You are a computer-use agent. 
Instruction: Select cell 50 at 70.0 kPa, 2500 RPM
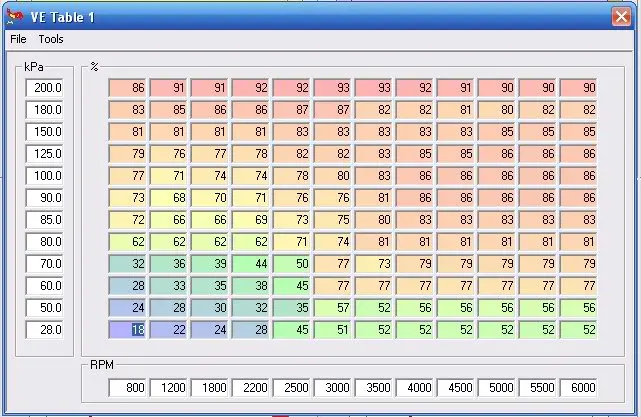coord(291,264)
